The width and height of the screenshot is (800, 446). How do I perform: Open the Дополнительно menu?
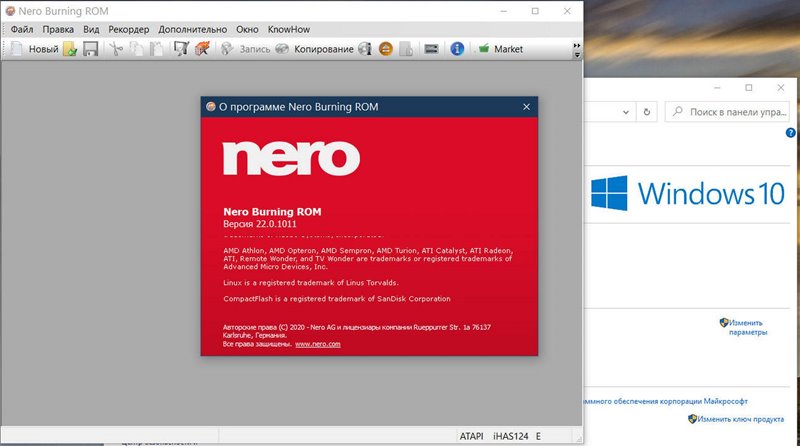(201, 30)
